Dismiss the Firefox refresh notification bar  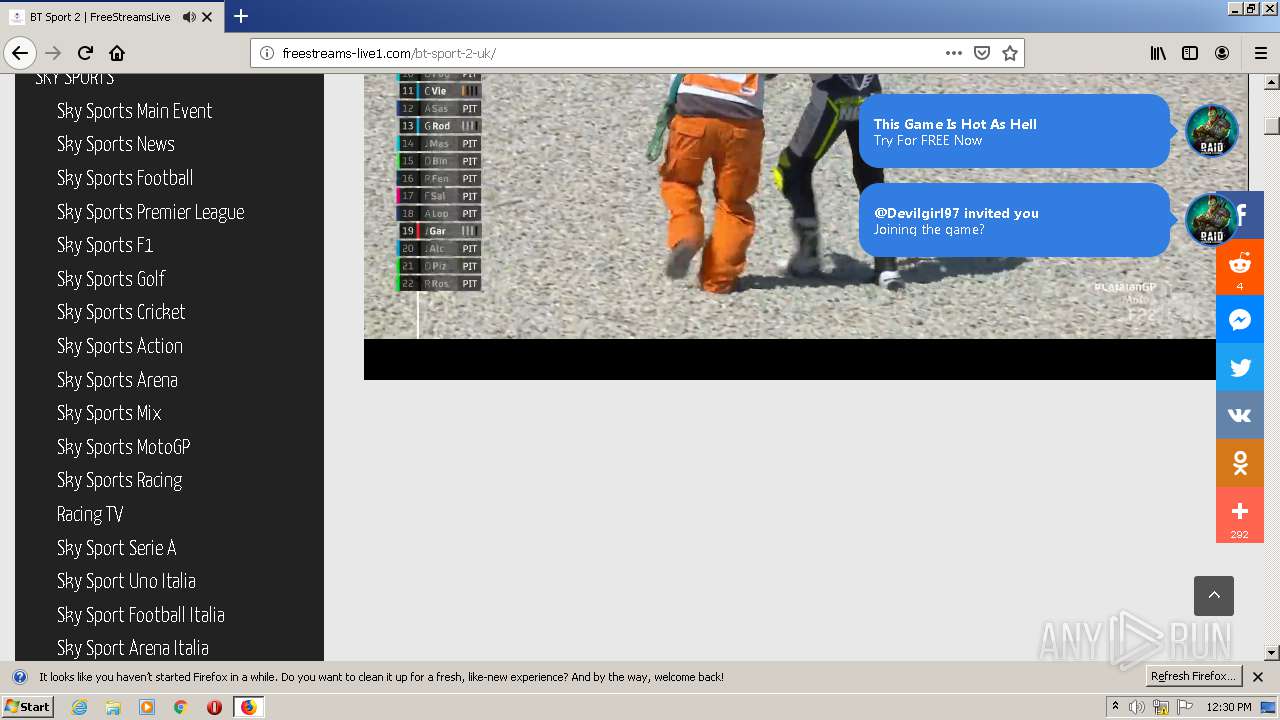(x=1258, y=677)
